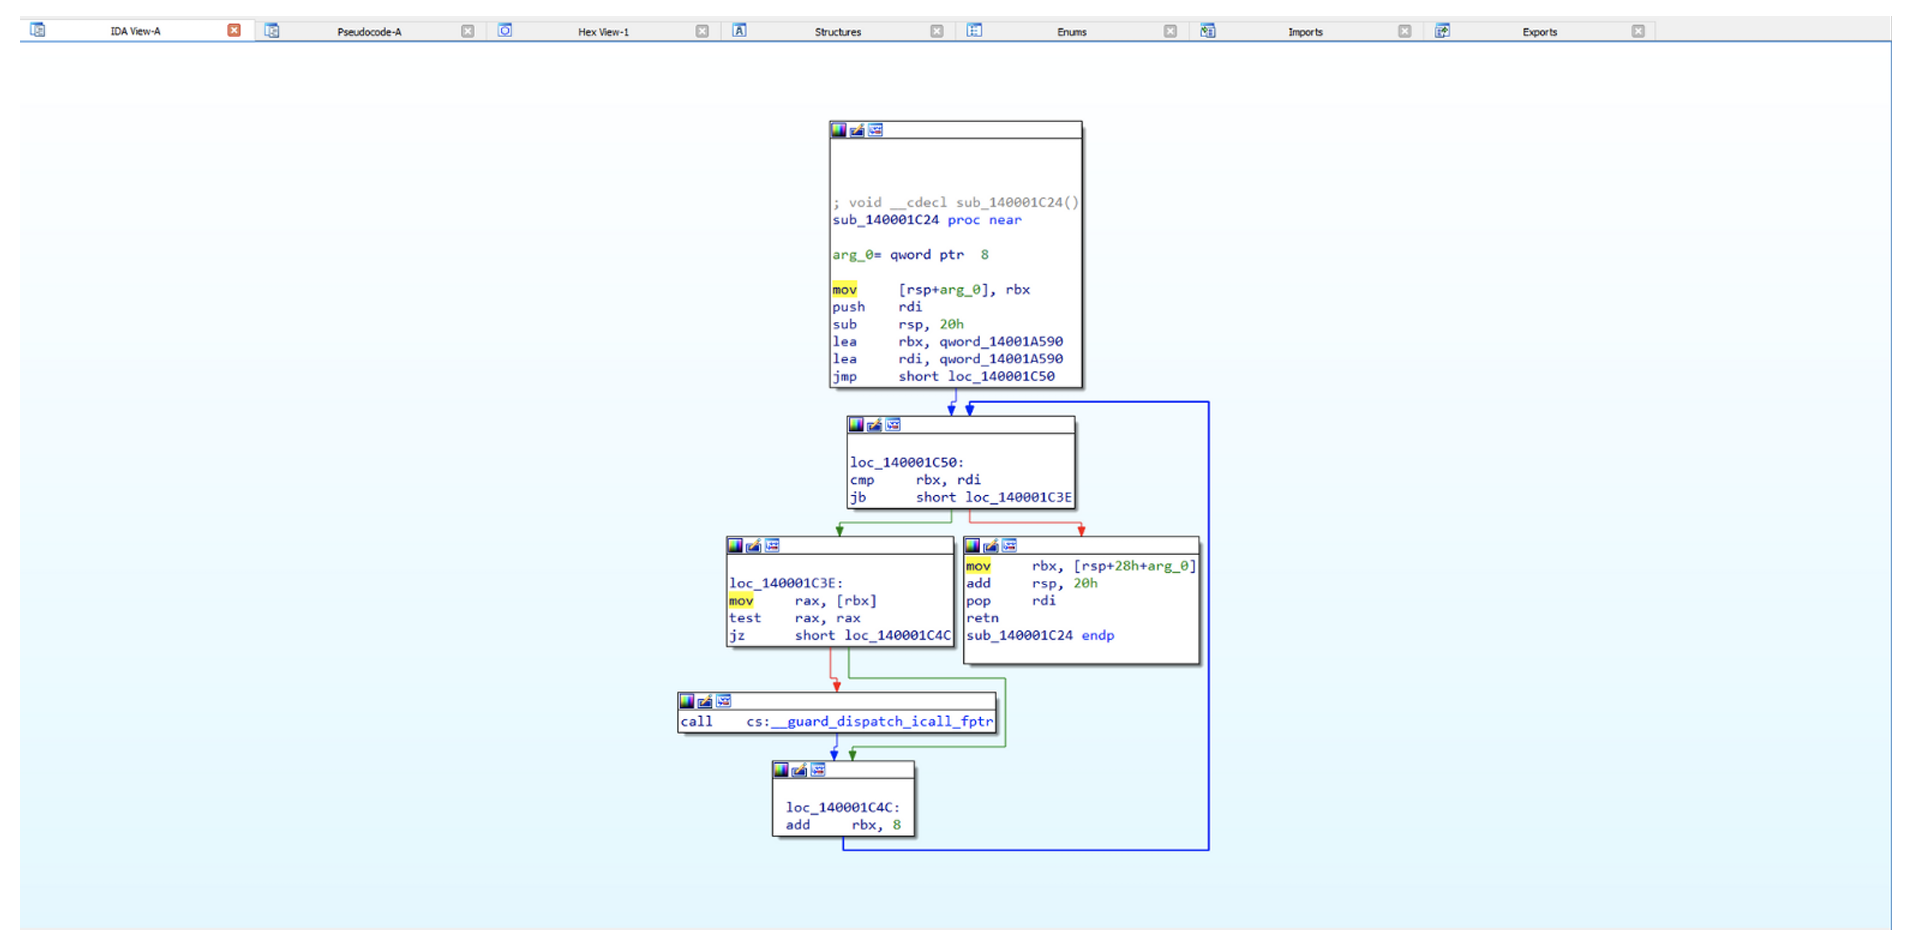
Task: Close the Structures tab
Action: [x=937, y=31]
